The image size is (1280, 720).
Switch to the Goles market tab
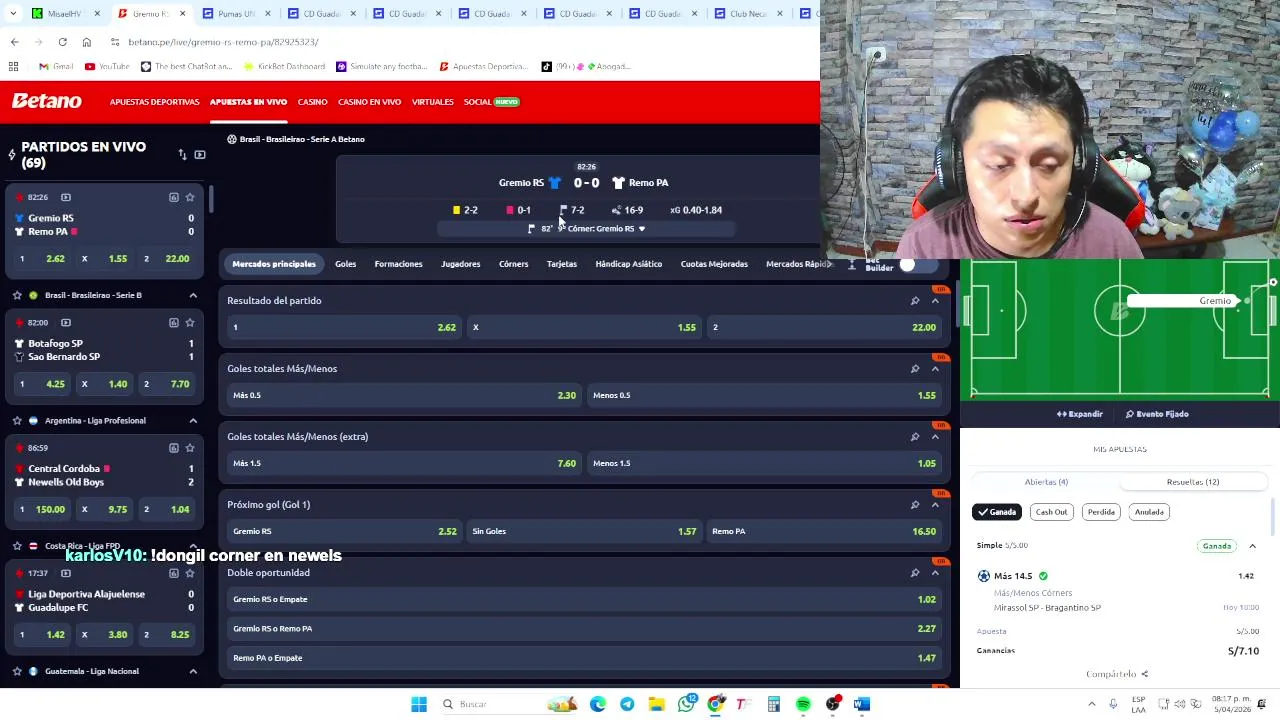(345, 264)
